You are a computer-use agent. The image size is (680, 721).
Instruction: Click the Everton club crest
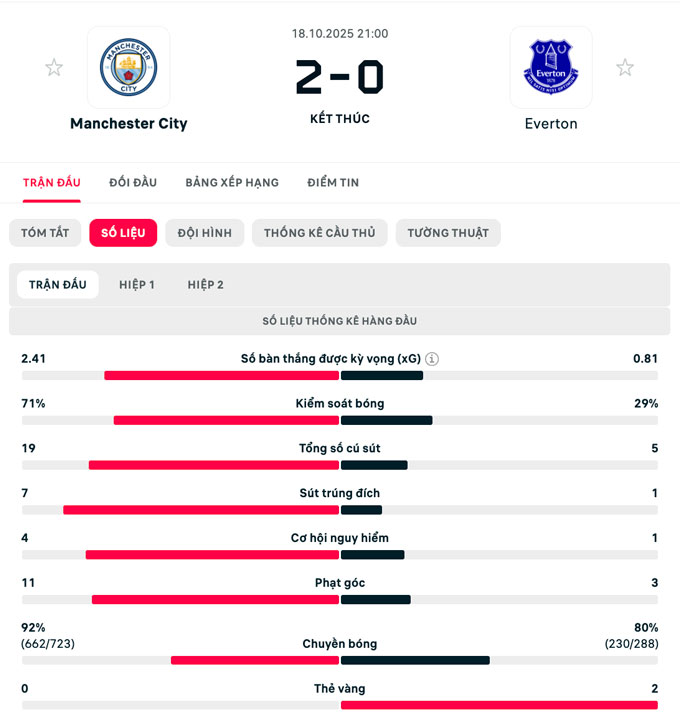pos(551,67)
